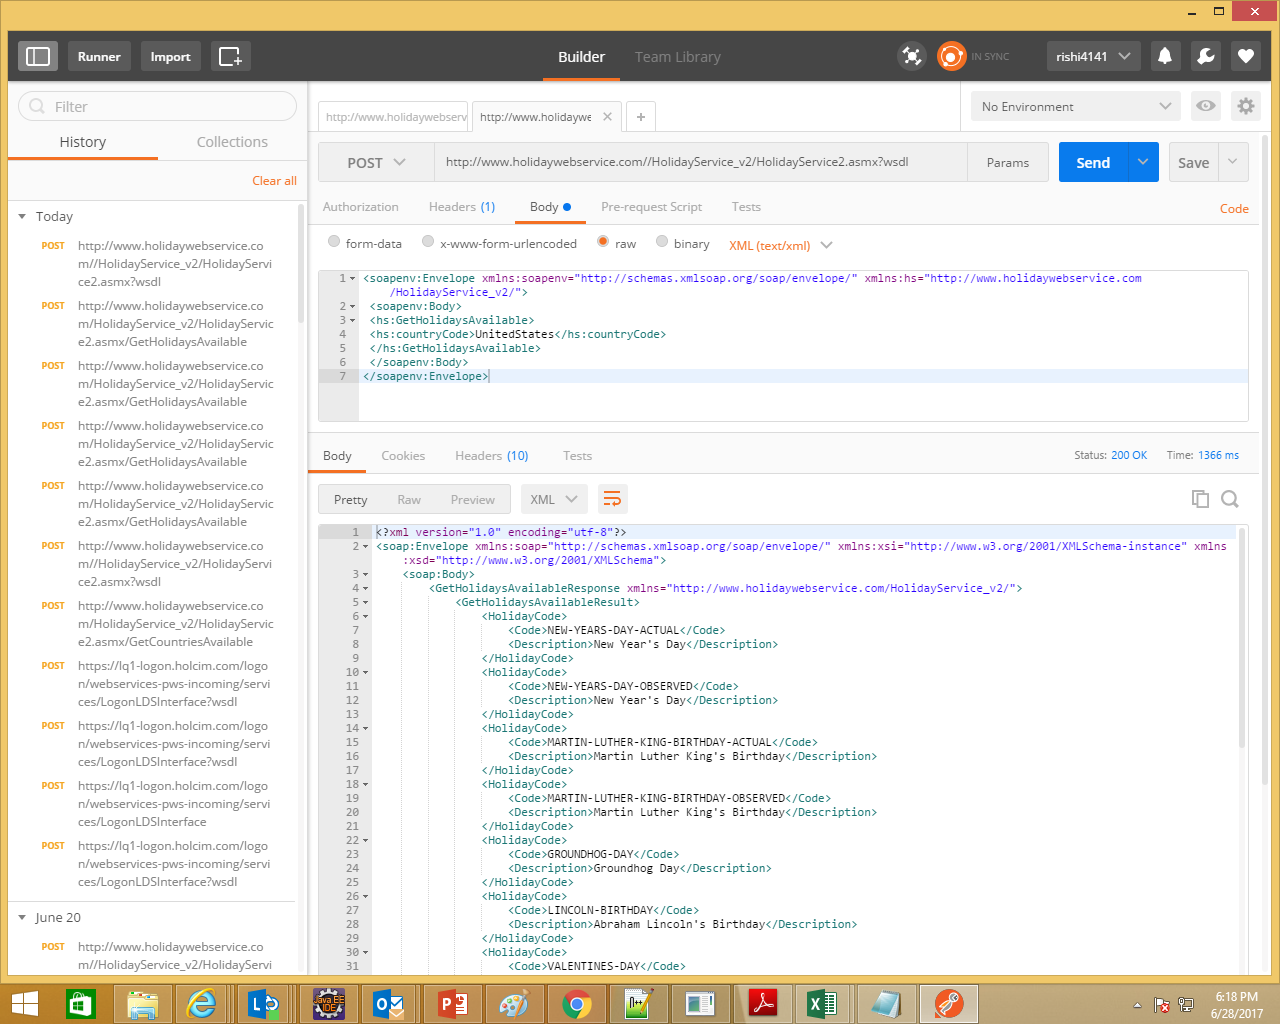
Task: Switch response view to Raw
Action: point(409,499)
